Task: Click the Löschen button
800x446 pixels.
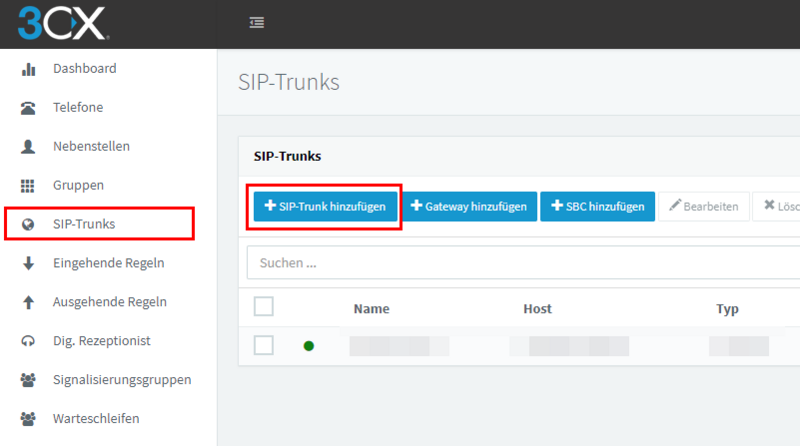Action: click(x=777, y=207)
